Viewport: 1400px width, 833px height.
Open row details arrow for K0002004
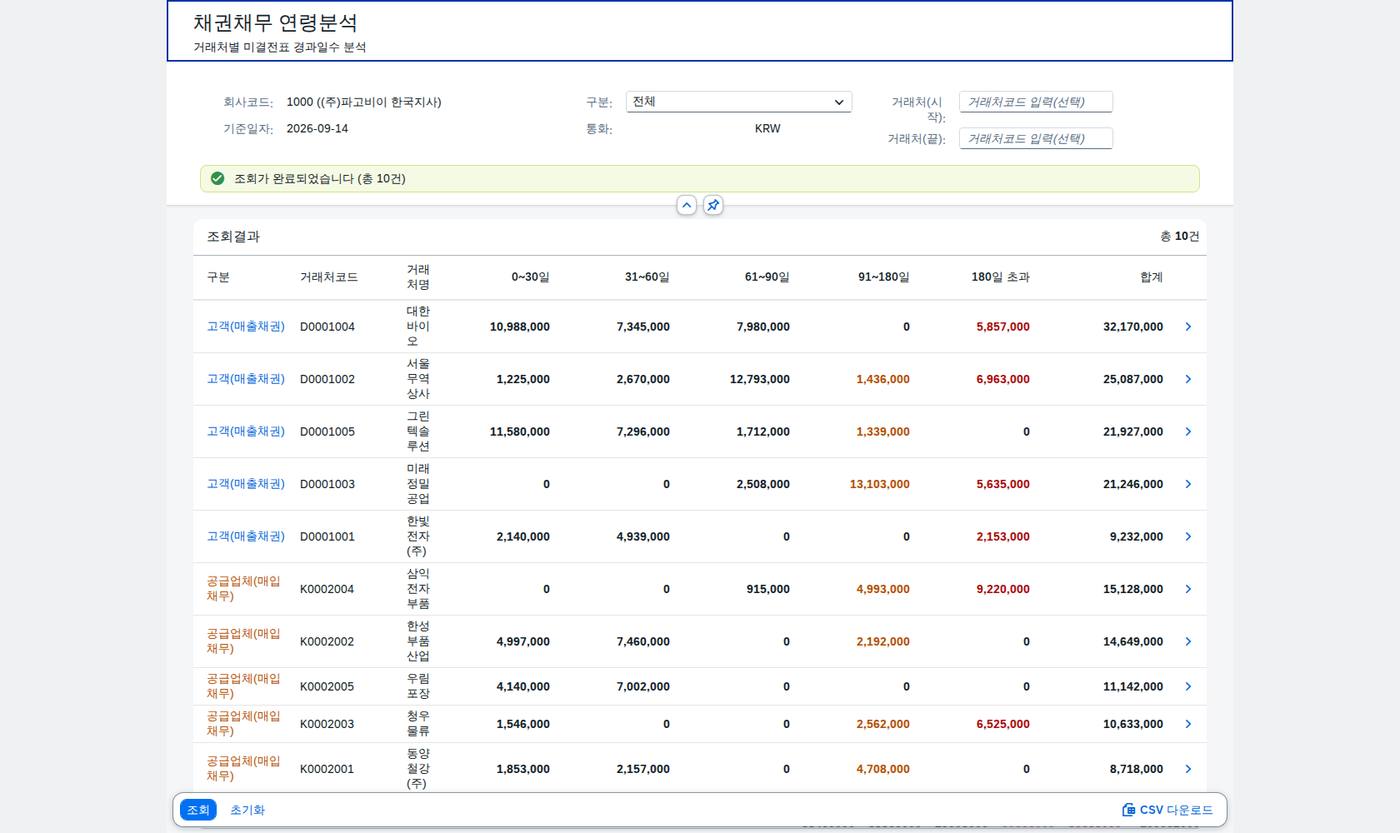(1188, 589)
